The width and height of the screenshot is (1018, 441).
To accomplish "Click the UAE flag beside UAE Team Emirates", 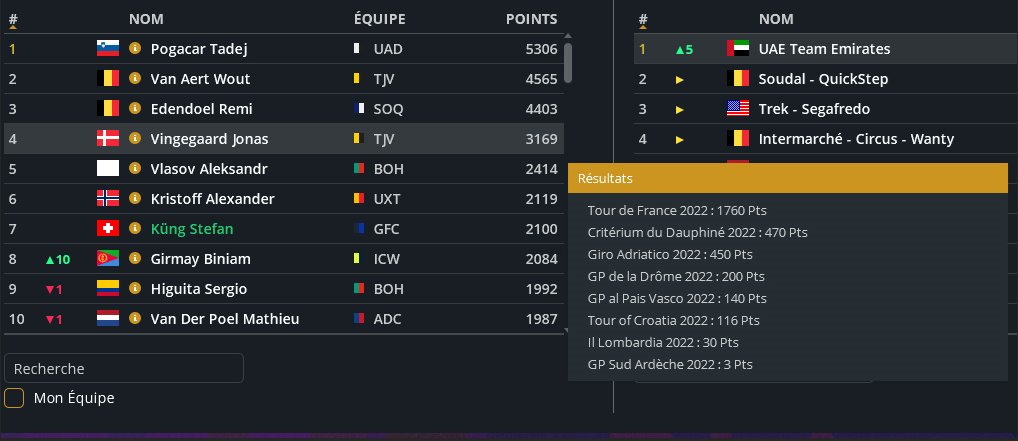I will [x=738, y=49].
